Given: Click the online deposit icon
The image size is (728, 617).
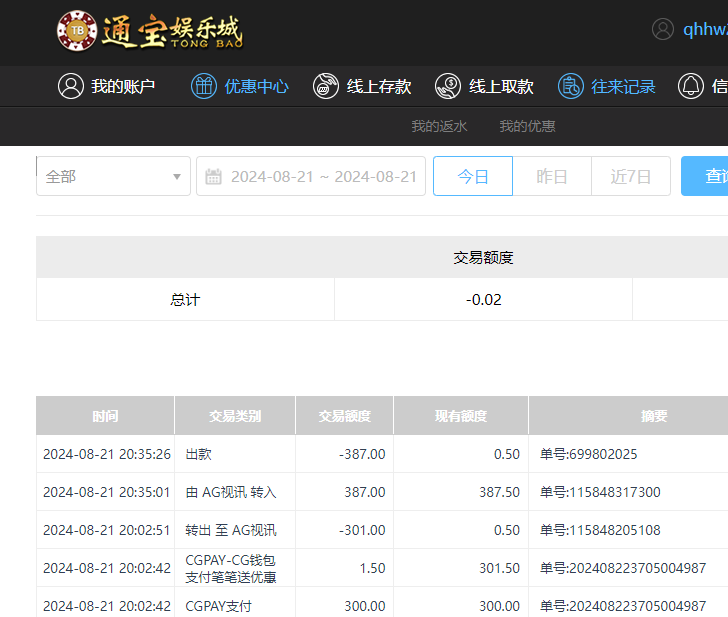Looking at the screenshot, I should tap(325, 86).
